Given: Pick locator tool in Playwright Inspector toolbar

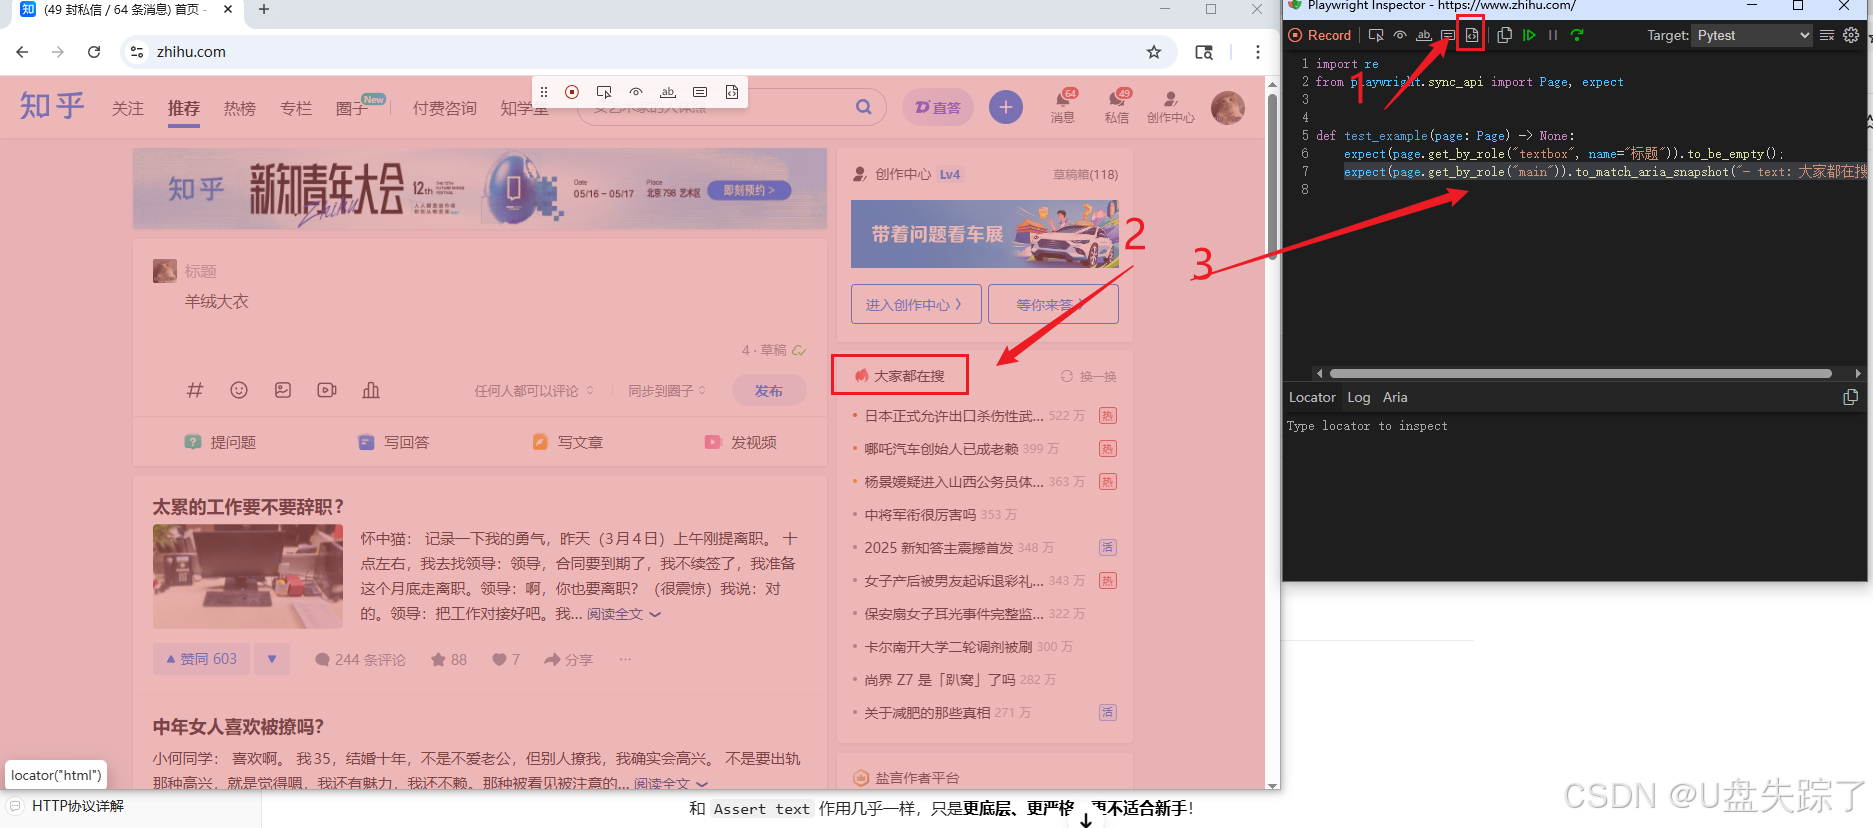Looking at the screenshot, I should pos(1376,35).
